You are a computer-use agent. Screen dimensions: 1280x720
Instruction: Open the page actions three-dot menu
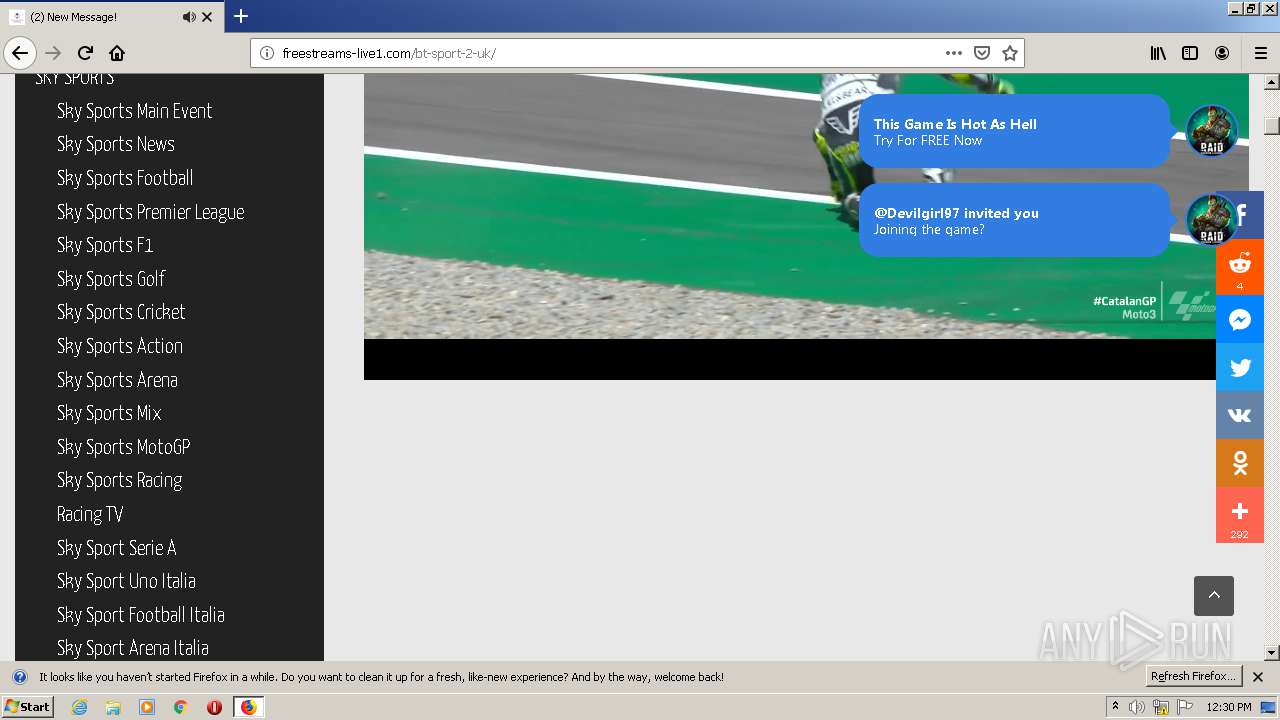[954, 53]
